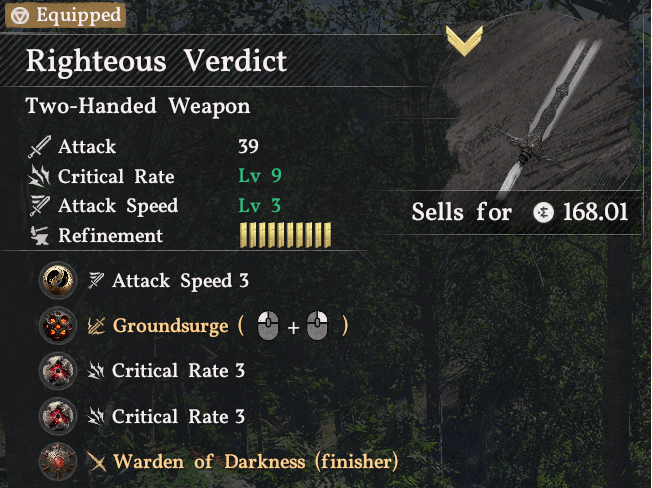Click the Equipped badge
The image size is (652, 488).
[65, 16]
